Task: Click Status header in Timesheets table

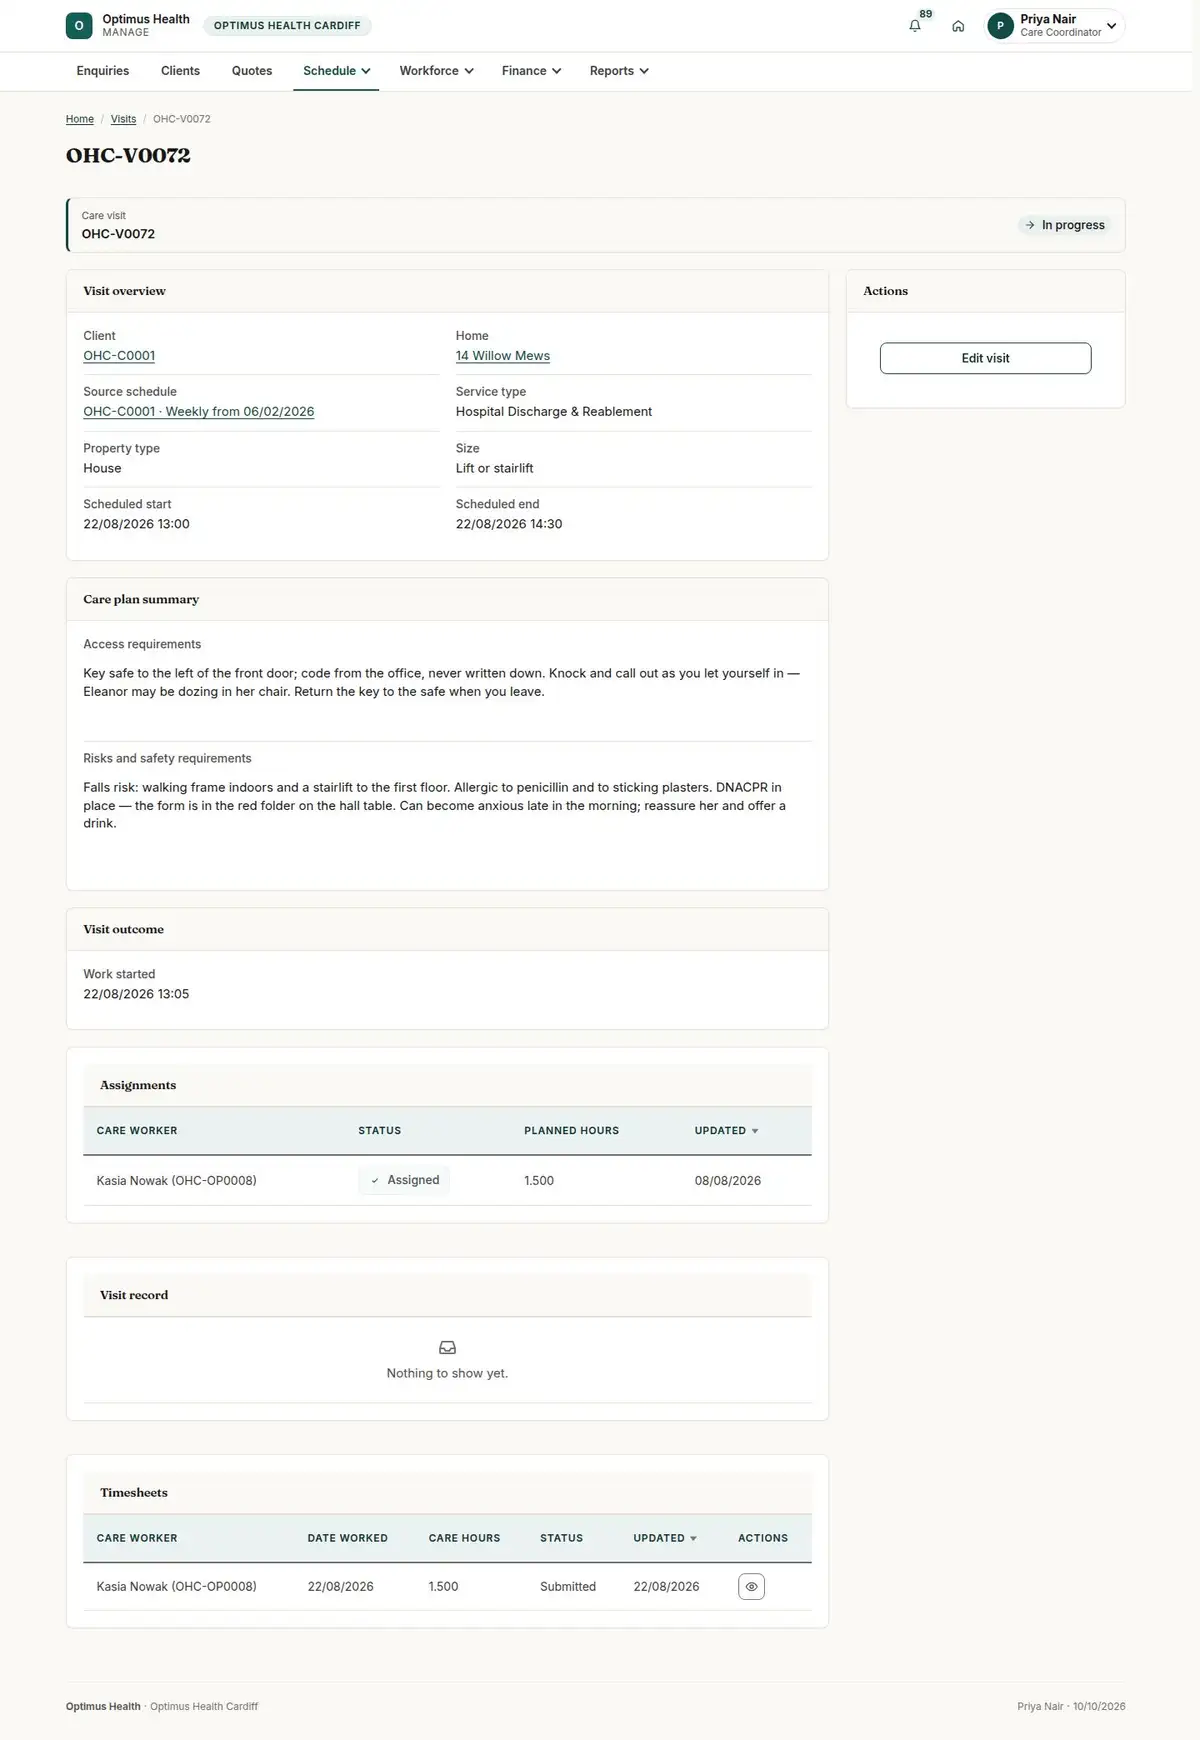Action: pos(561,1538)
